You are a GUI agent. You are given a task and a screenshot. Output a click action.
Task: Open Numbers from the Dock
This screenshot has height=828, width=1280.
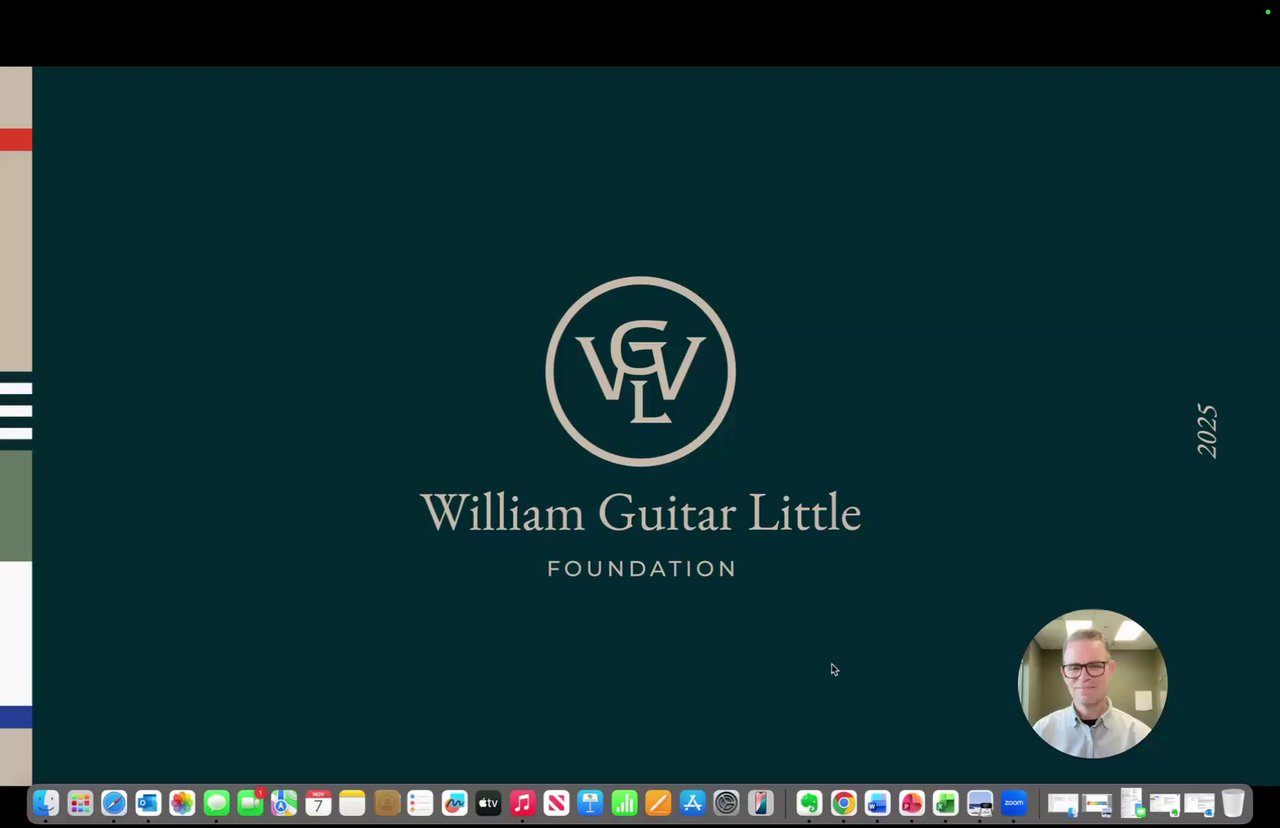click(x=624, y=803)
